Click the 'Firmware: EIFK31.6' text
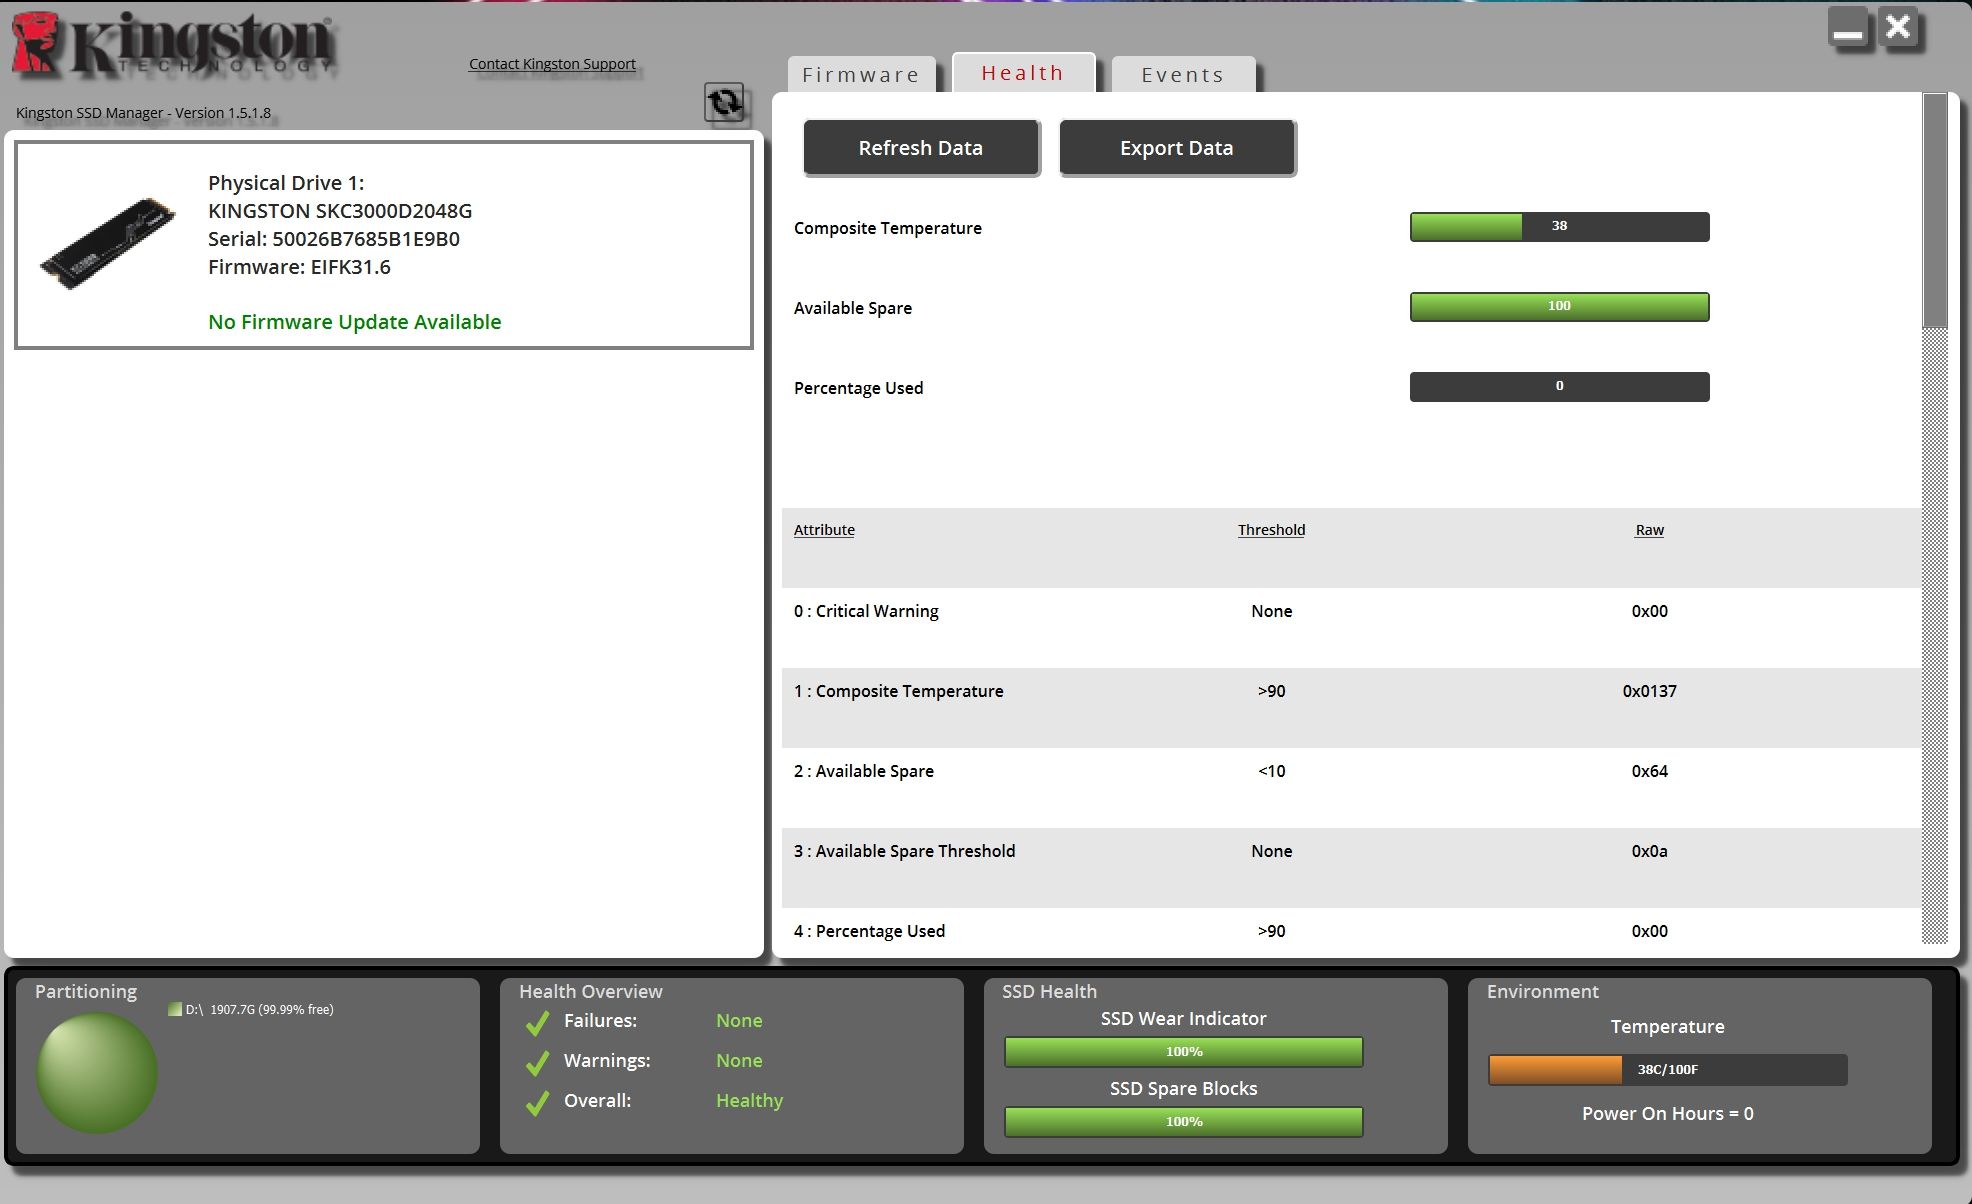1972x1204 pixels. 299,267
